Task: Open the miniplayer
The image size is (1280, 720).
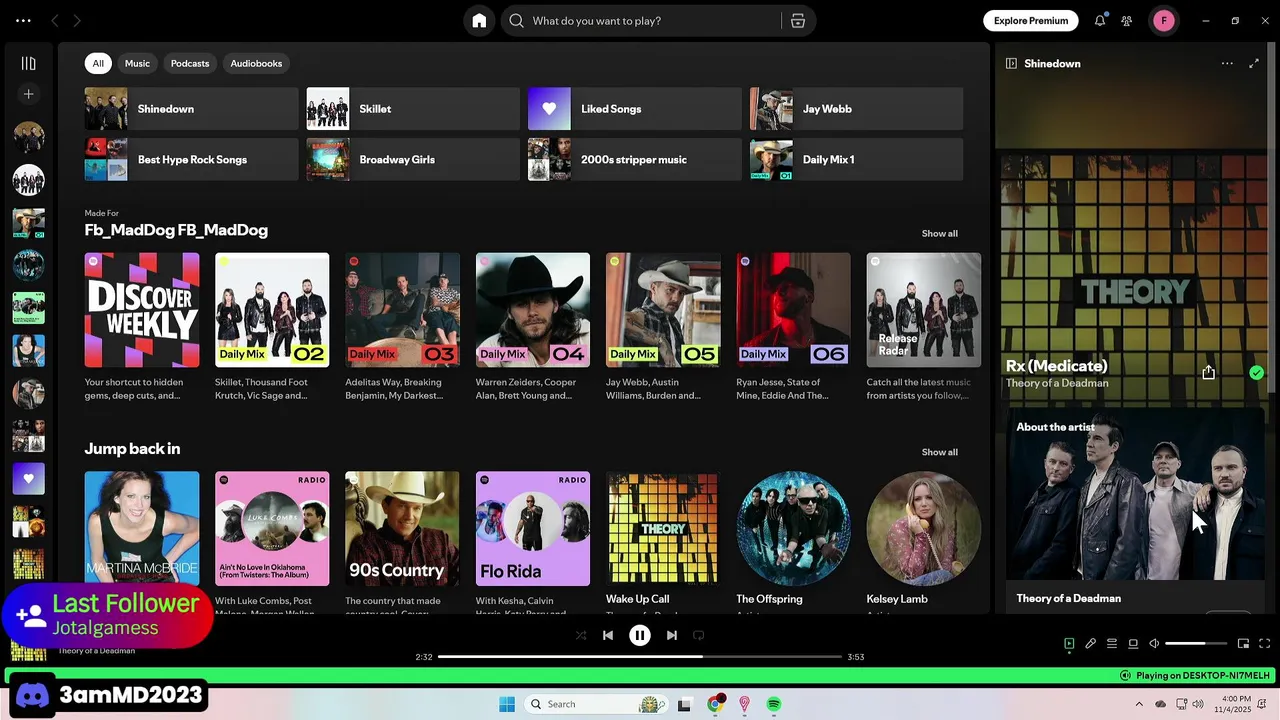Action: coord(1243,644)
